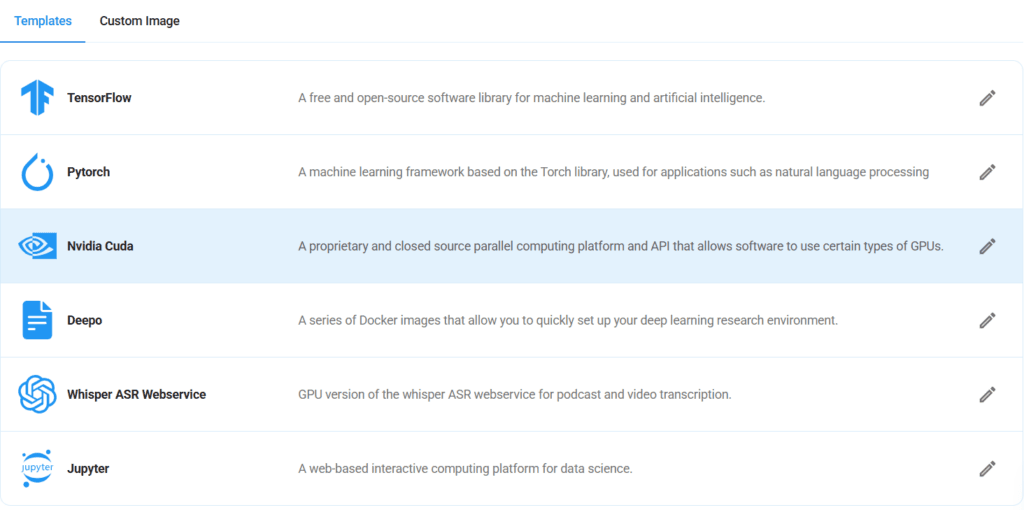Image resolution: width=1024 pixels, height=510 pixels.
Task: Switch to the Custom Image tab
Action: pos(139,21)
